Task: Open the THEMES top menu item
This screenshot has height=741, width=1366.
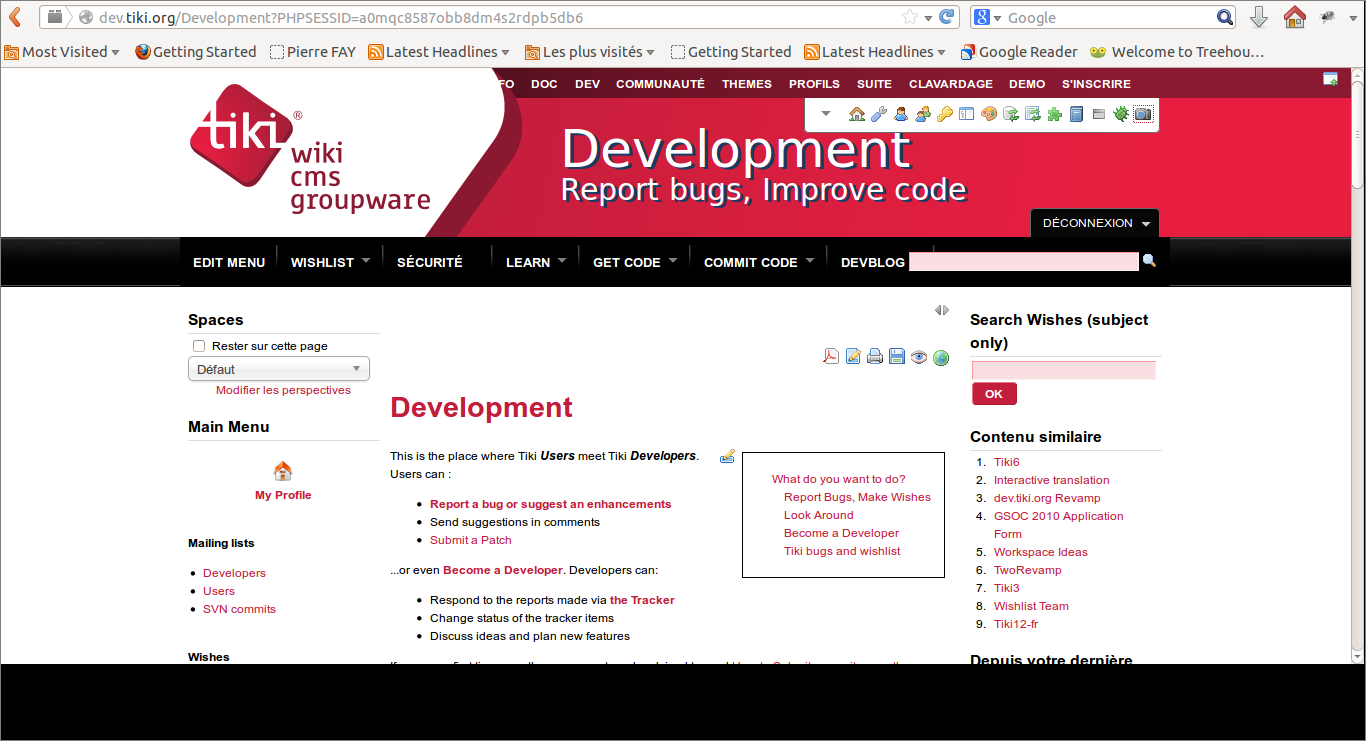Action: pyautogui.click(x=747, y=84)
